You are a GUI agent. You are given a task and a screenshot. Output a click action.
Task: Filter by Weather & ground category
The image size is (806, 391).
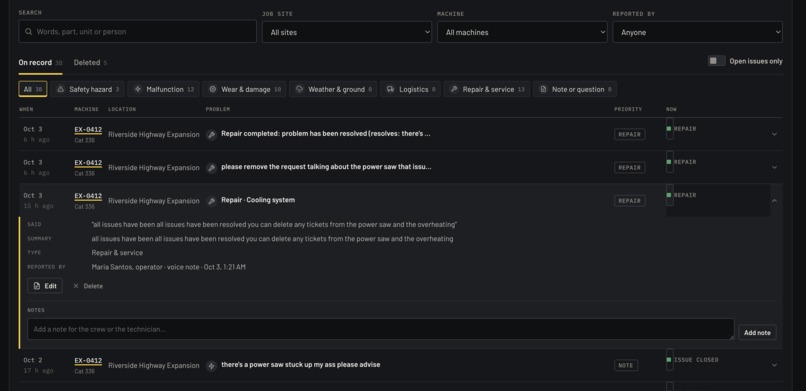pyautogui.click(x=333, y=89)
